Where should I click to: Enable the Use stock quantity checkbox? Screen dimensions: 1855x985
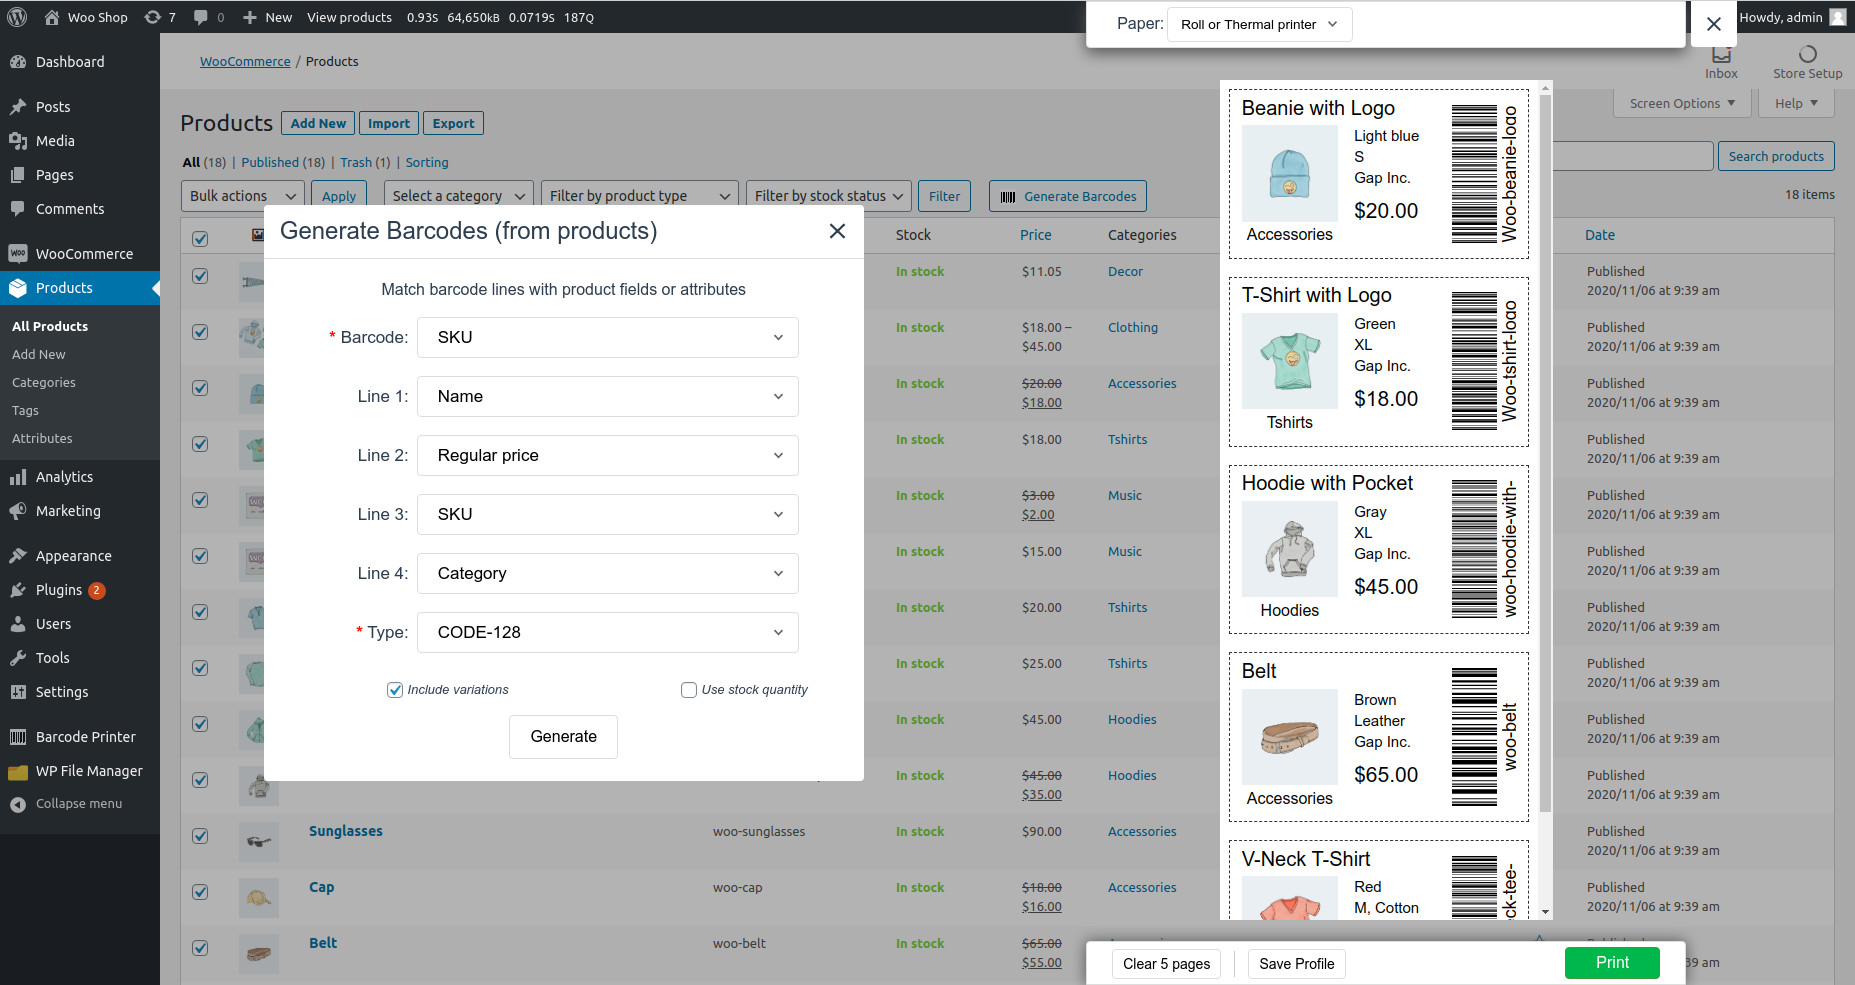click(x=689, y=690)
